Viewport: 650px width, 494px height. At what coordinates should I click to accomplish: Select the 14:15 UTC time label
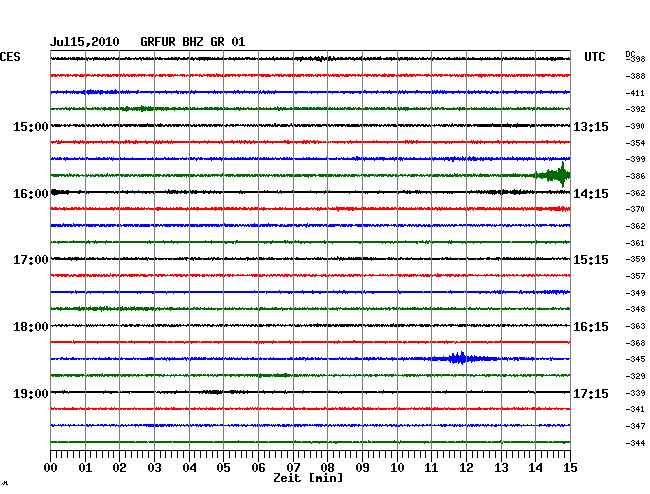[591, 194]
